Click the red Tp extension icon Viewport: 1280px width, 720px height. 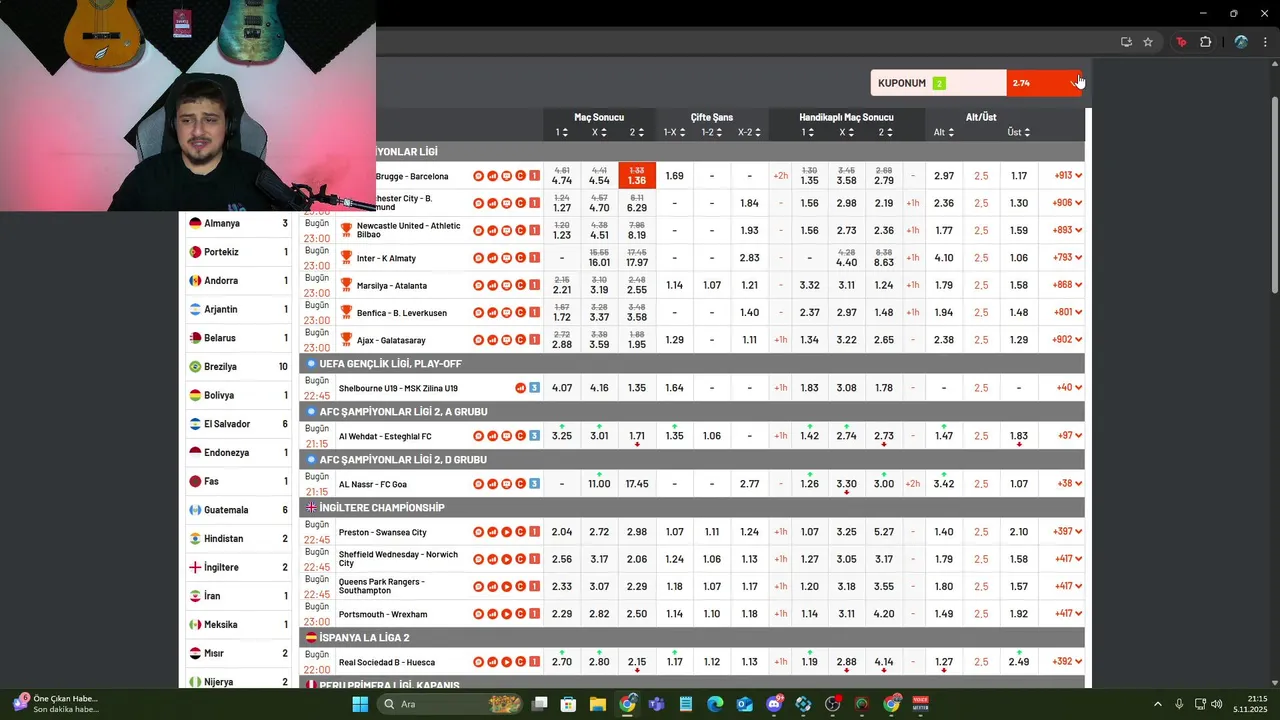tap(1181, 42)
